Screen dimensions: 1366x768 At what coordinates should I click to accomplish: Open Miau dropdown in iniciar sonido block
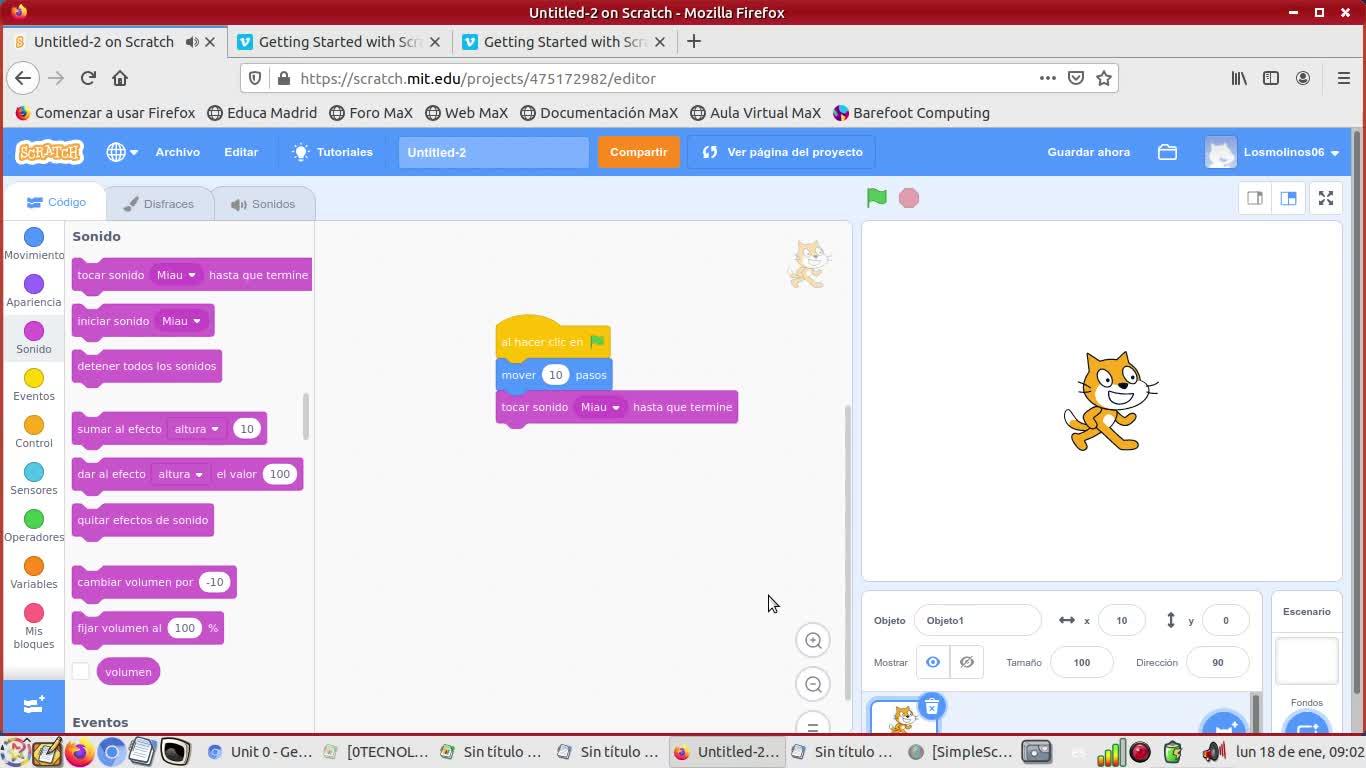click(182, 321)
